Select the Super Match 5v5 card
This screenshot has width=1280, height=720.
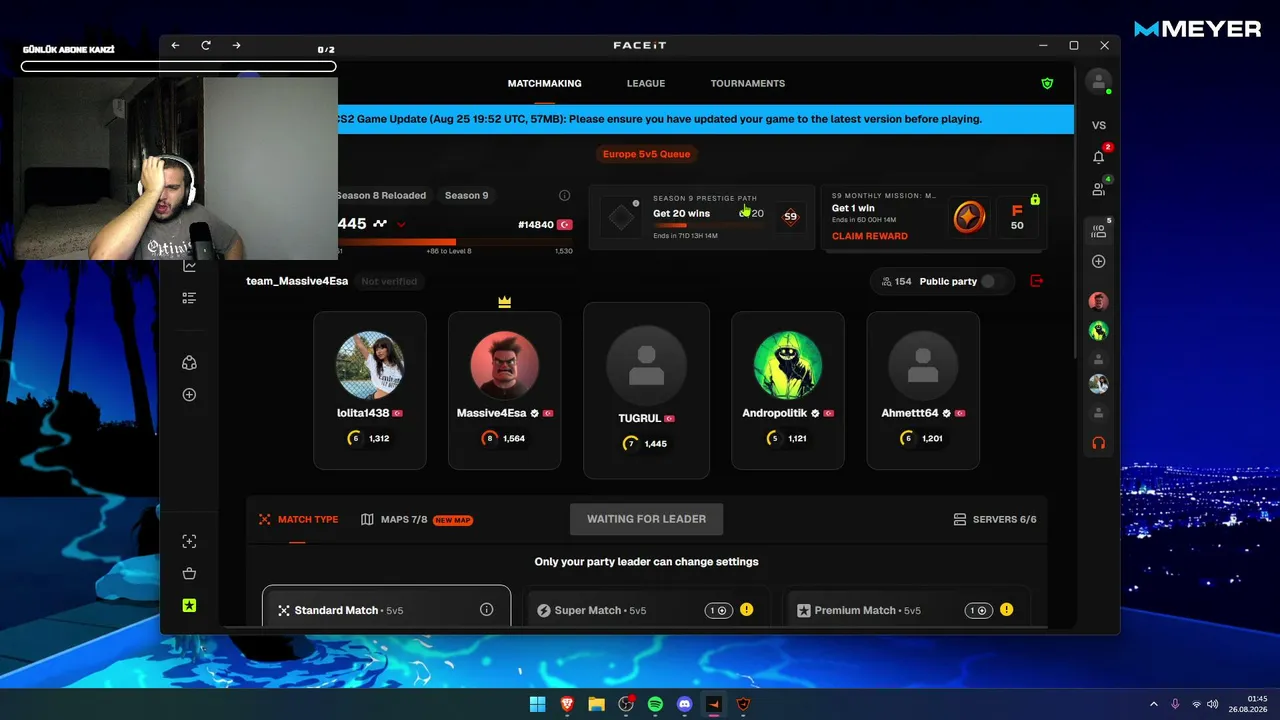[x=647, y=606]
